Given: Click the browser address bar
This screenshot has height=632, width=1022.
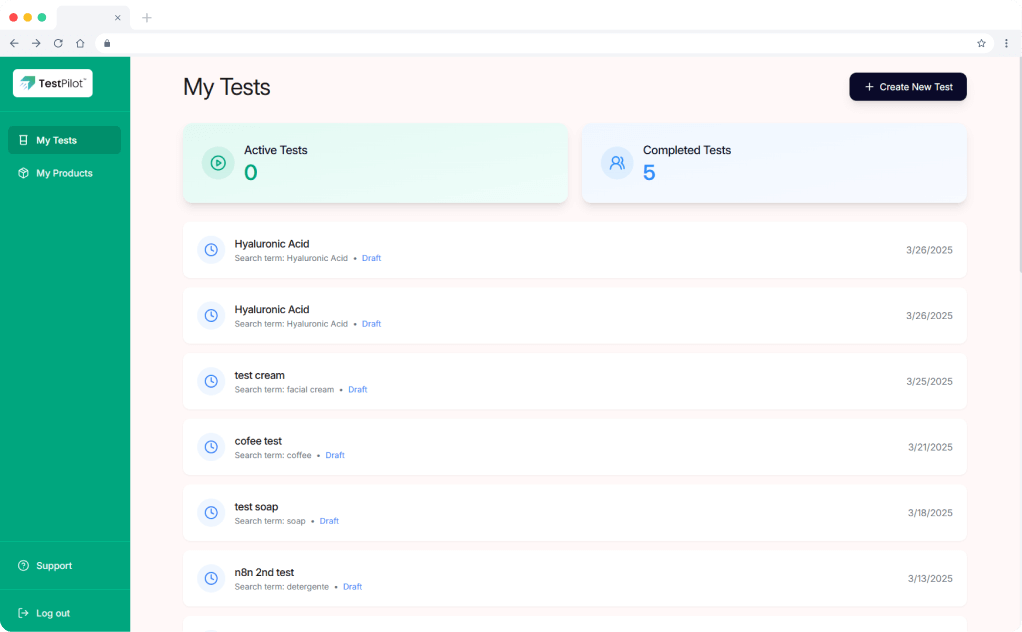Looking at the screenshot, I should 544,43.
